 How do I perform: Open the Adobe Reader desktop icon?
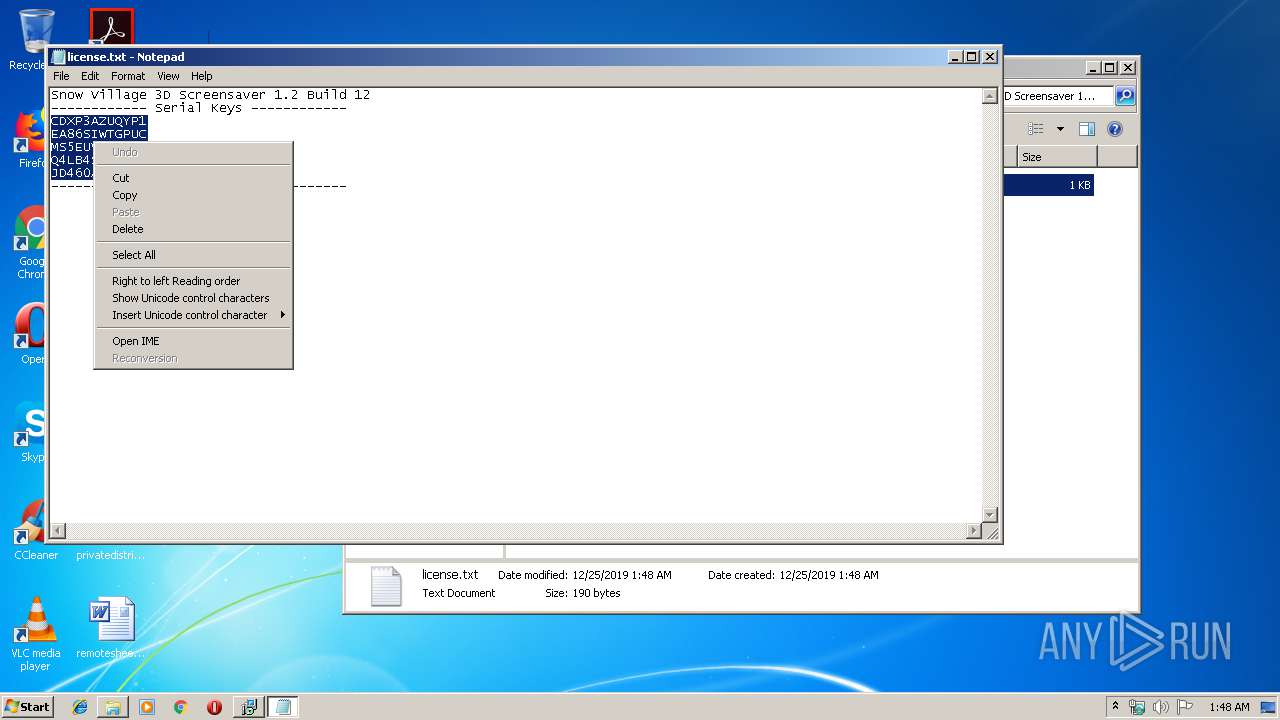click(111, 28)
